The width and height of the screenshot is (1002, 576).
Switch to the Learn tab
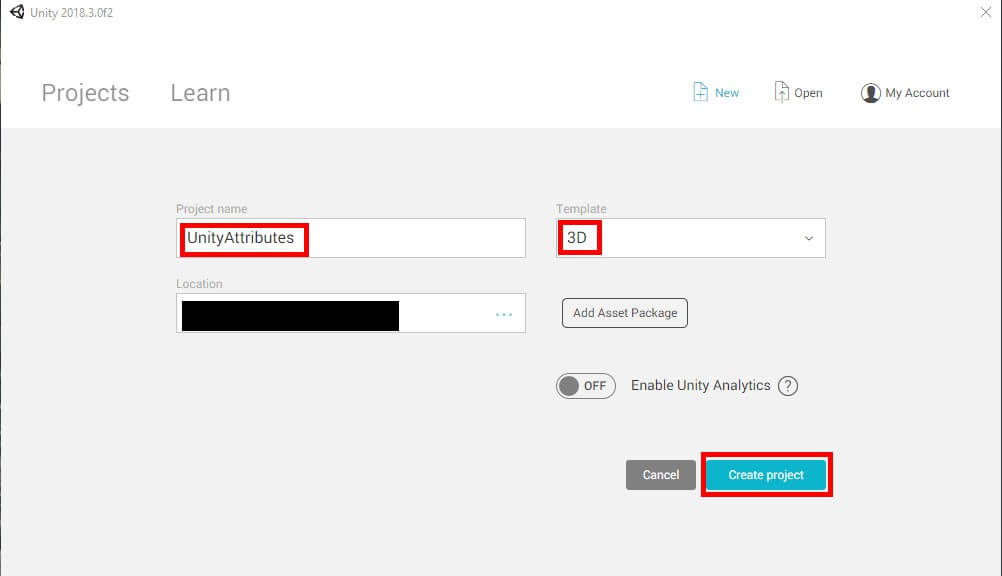200,93
